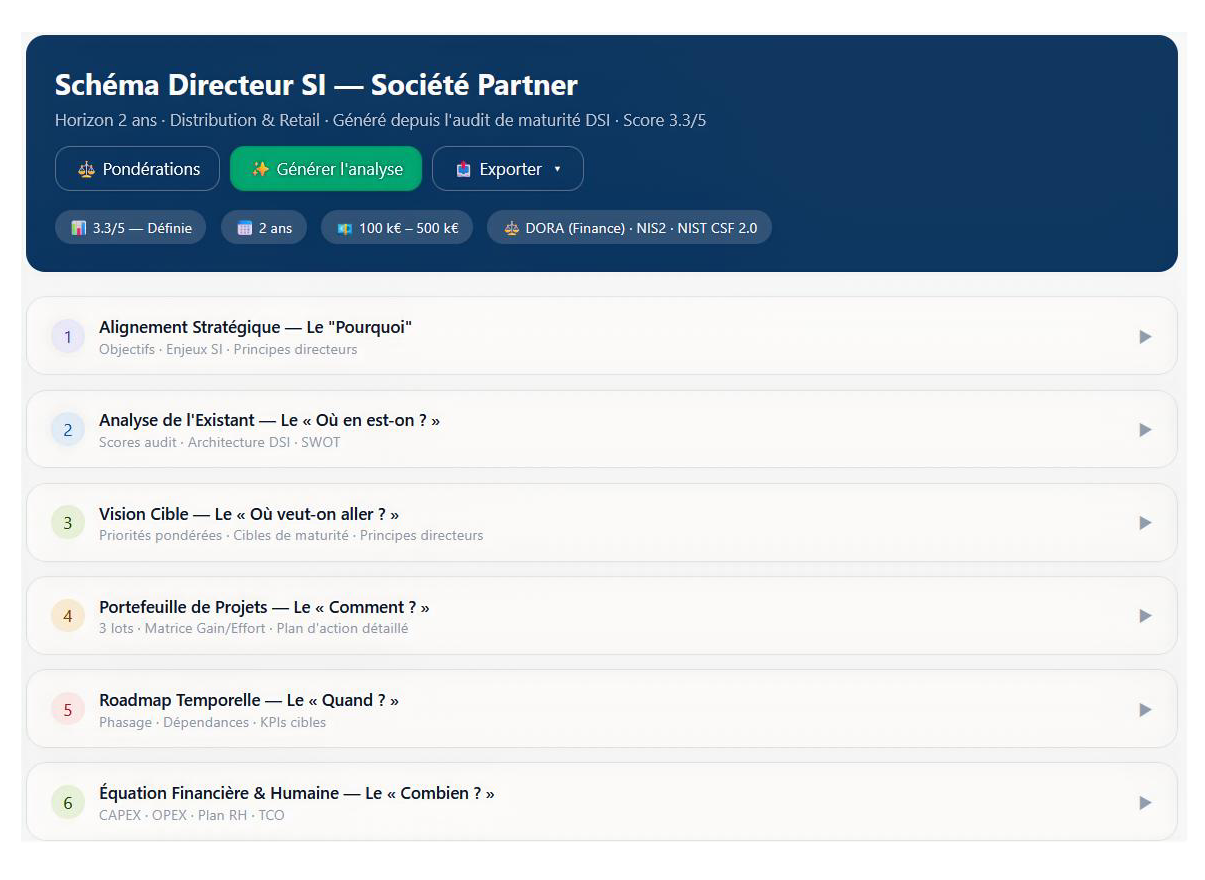Click the calendar icon in 2 ans badge
This screenshot has width=1205, height=880.
pyautogui.click(x=245, y=228)
